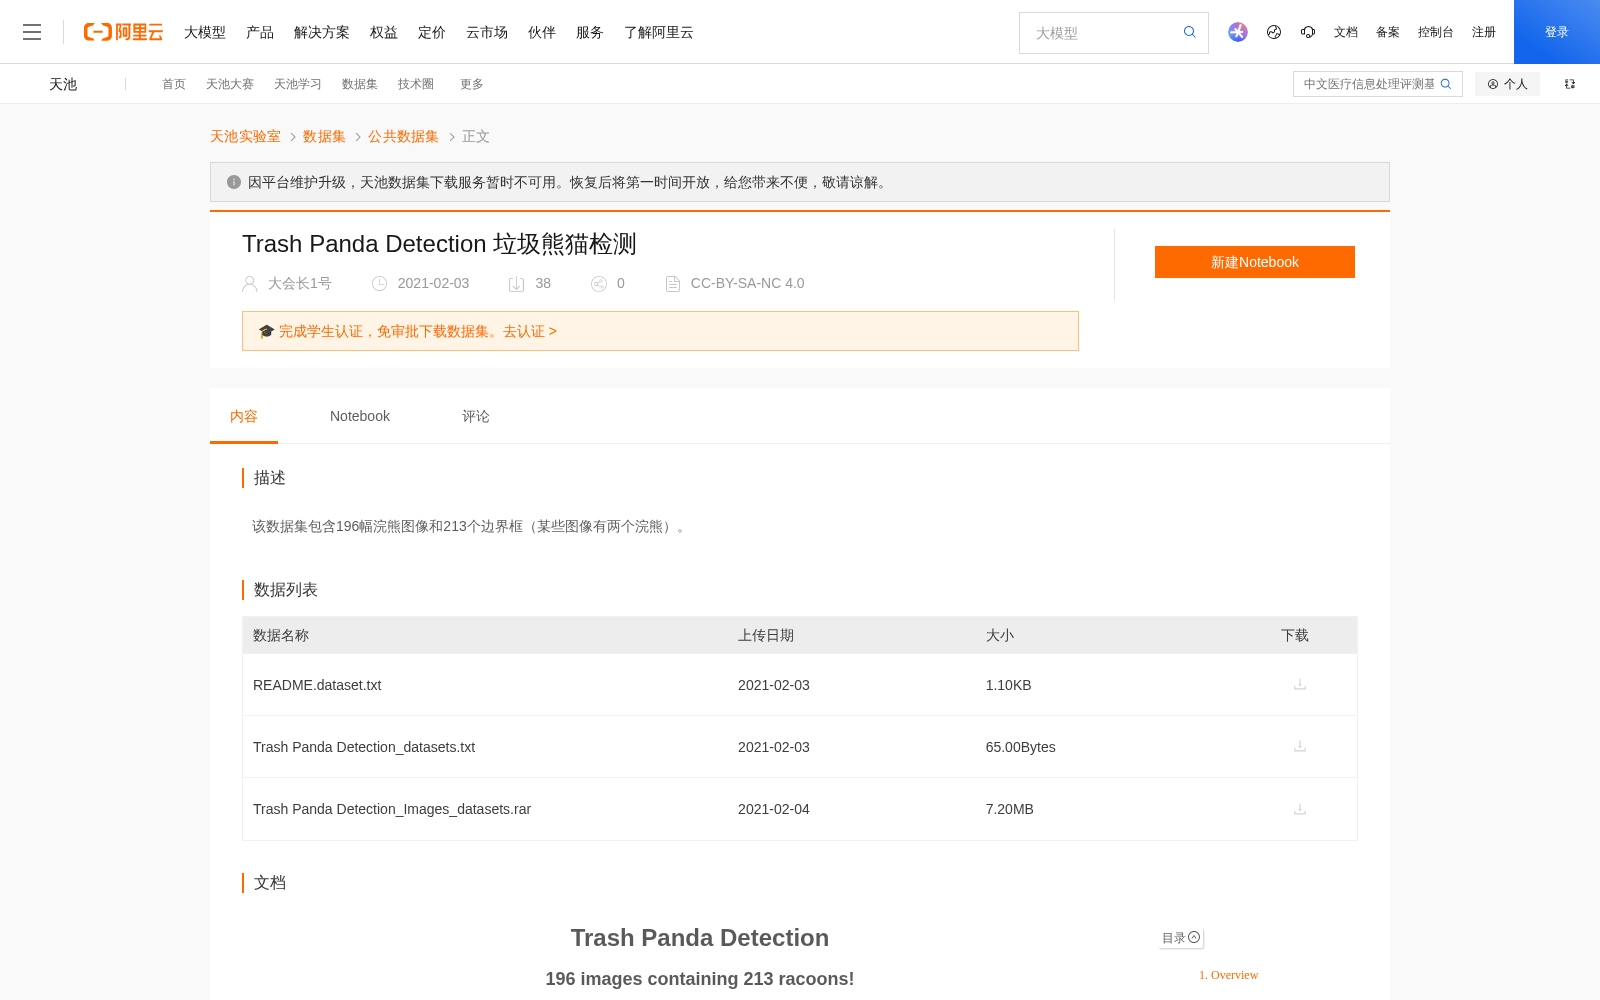Download README.dataset.txt via its download icon

(1300, 684)
